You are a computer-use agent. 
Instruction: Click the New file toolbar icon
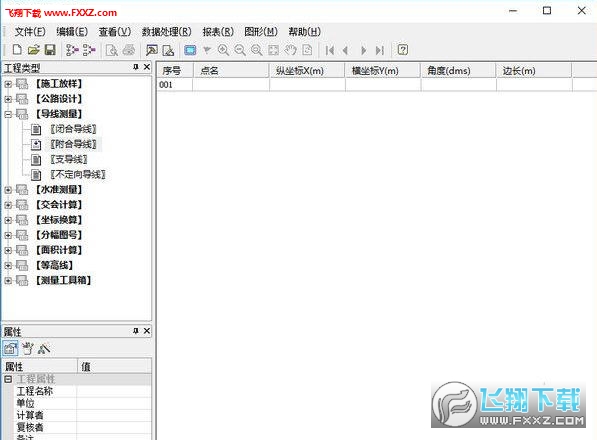pyautogui.click(x=17, y=50)
